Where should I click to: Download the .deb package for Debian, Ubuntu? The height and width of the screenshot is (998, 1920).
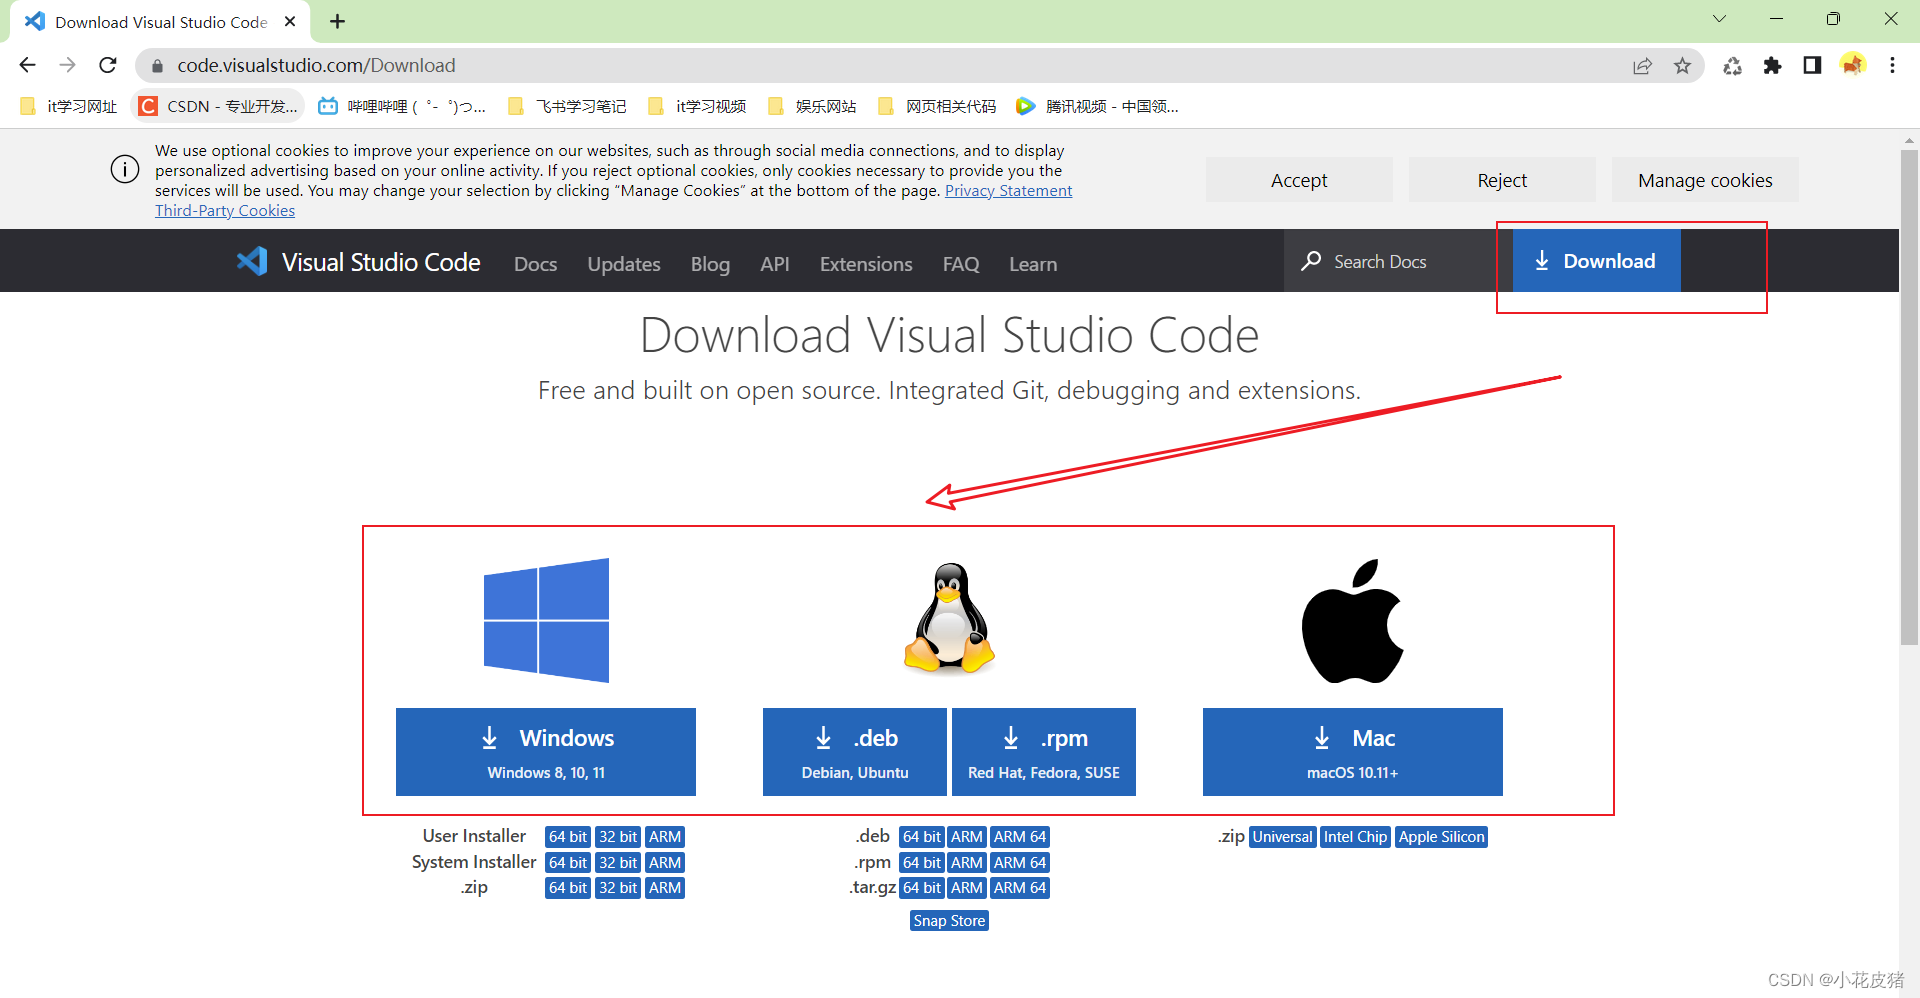click(855, 752)
